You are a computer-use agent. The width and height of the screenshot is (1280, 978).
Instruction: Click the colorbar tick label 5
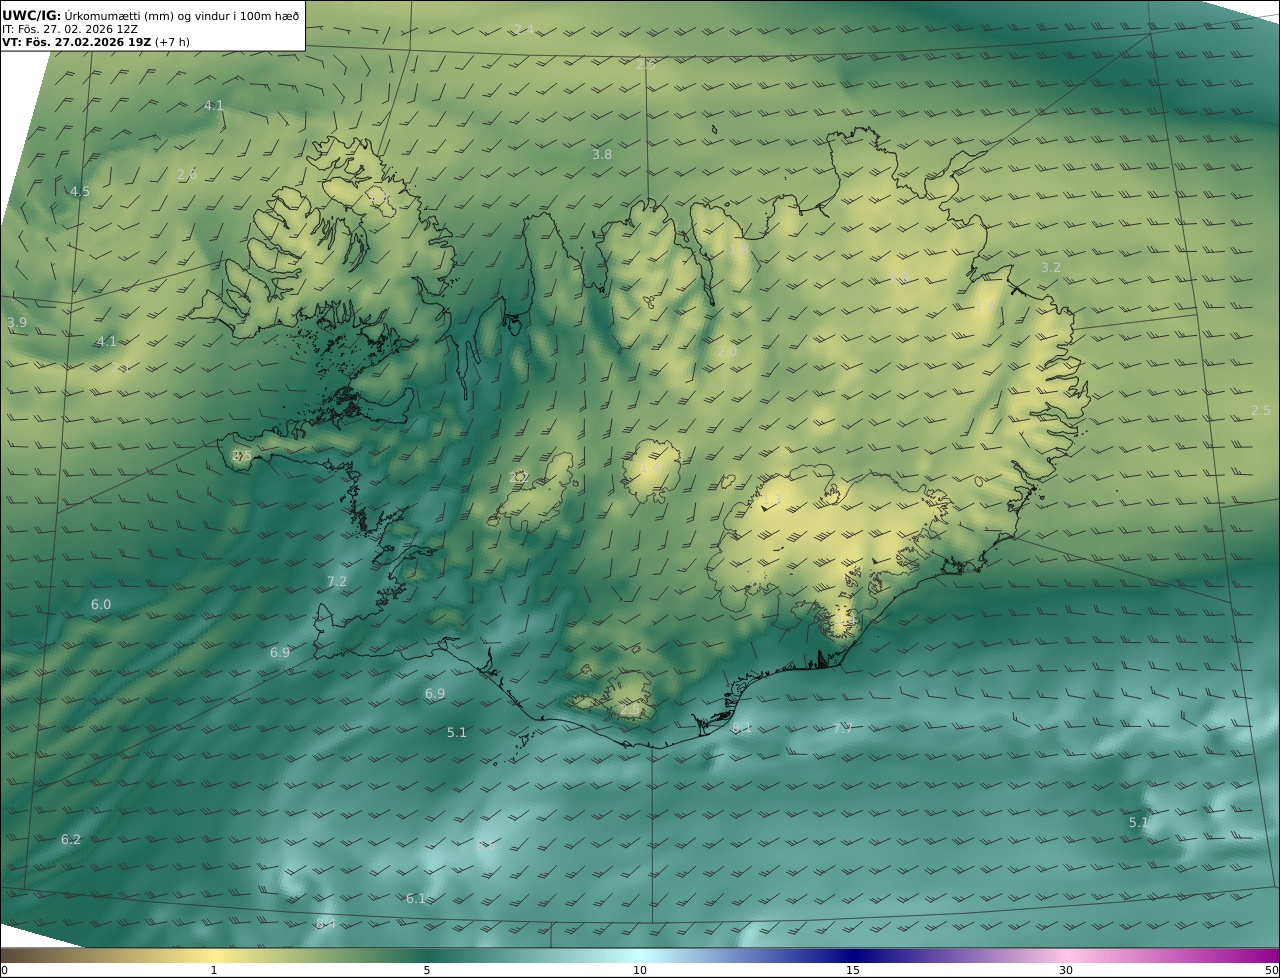coord(427,971)
